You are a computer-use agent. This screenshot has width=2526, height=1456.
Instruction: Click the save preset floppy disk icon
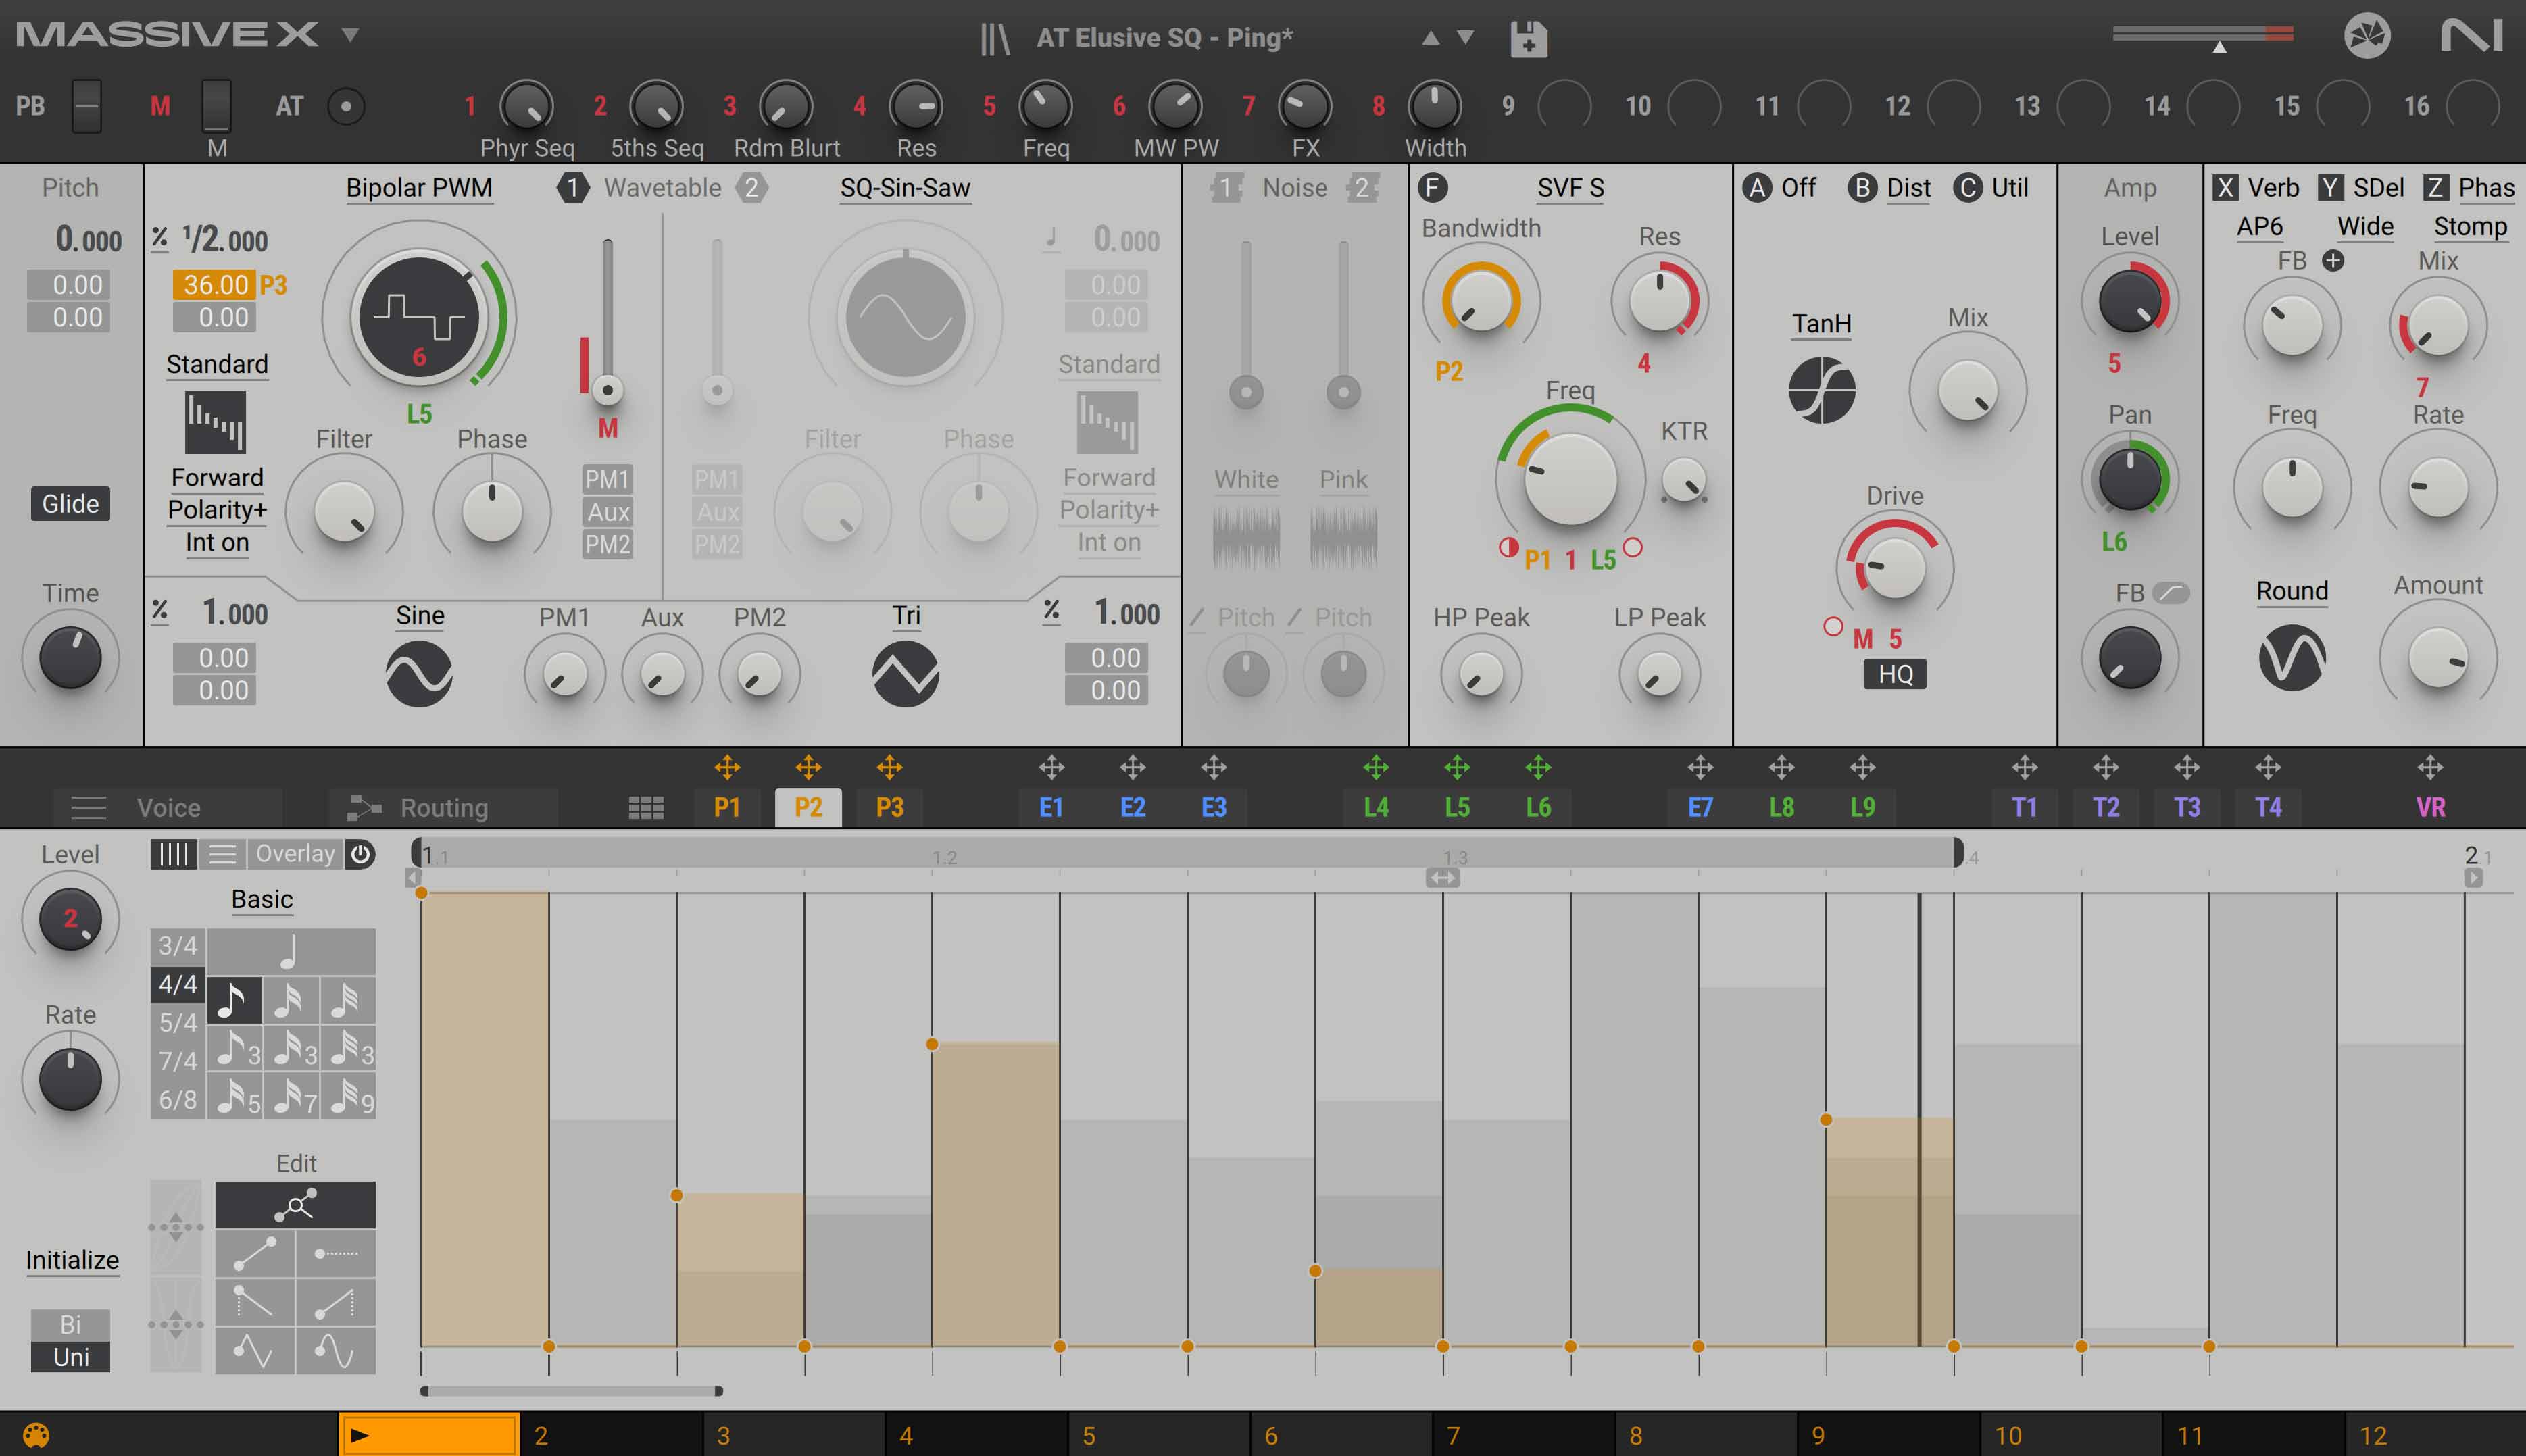pyautogui.click(x=1528, y=39)
